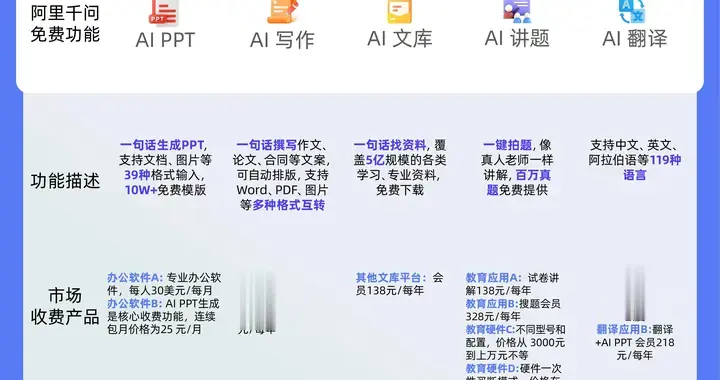Click the highlighted "5亿" text
The width and height of the screenshot is (720, 380).
pos(375,160)
